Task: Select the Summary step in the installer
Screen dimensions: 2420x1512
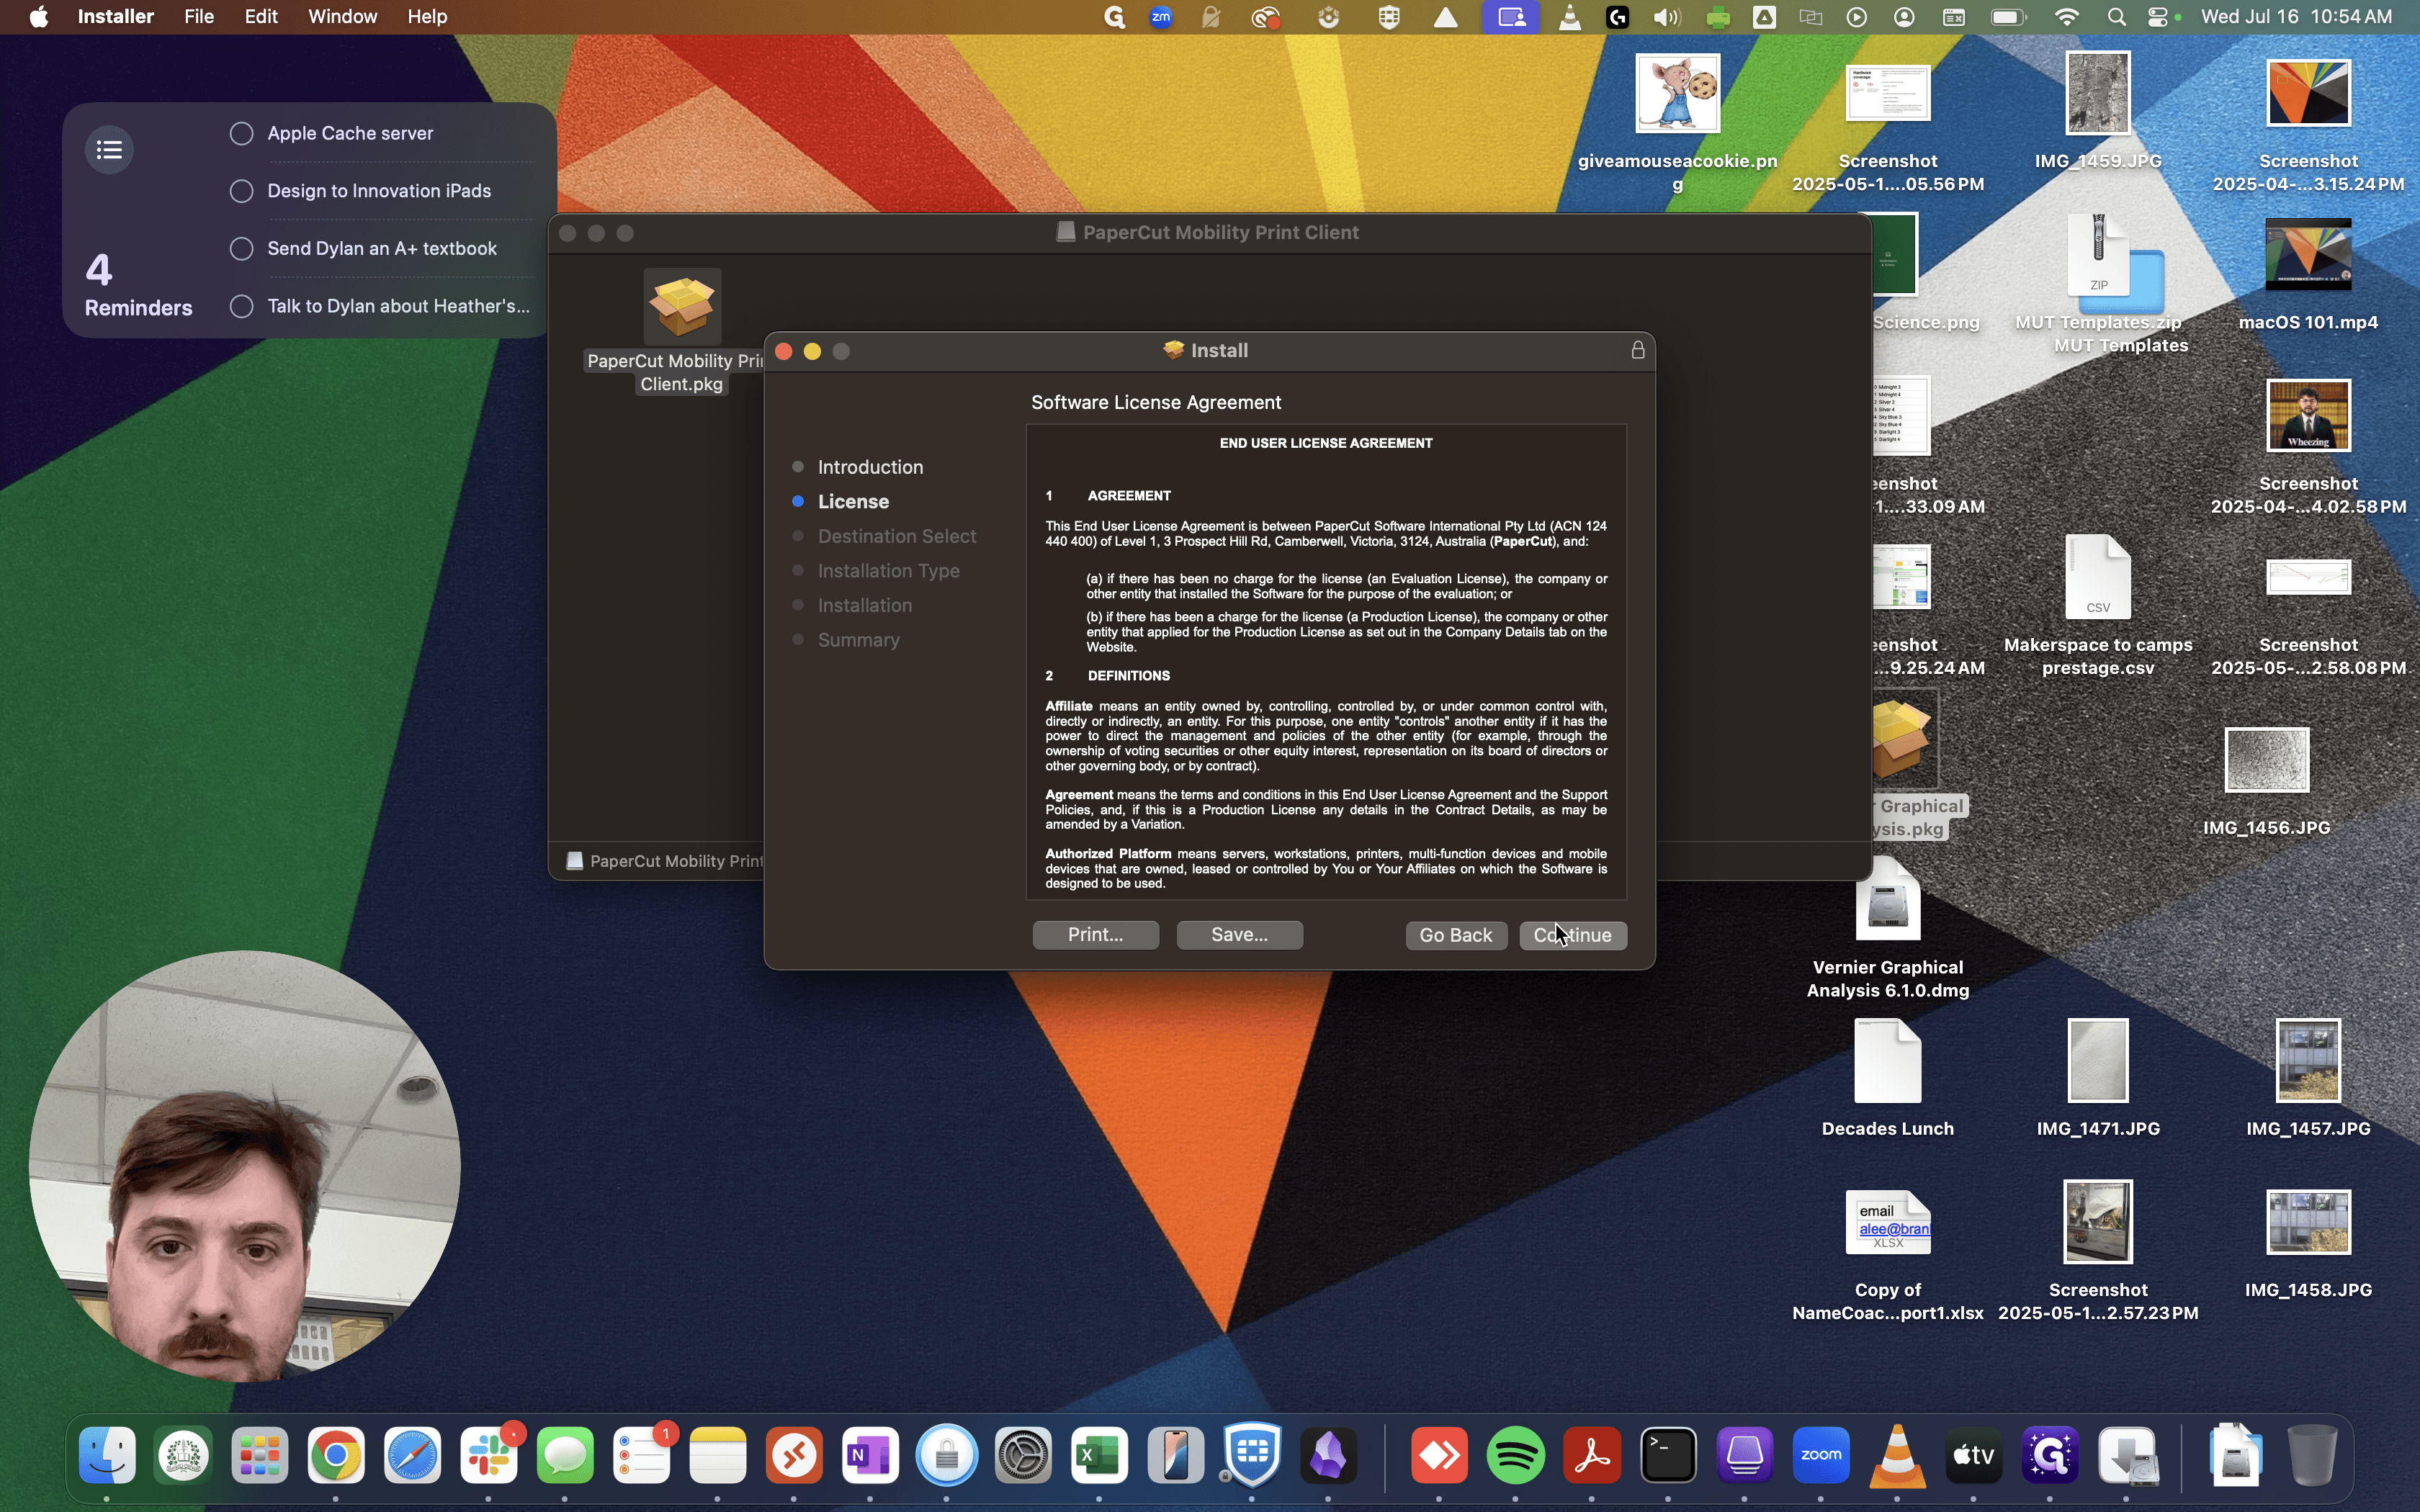Action: [859, 640]
